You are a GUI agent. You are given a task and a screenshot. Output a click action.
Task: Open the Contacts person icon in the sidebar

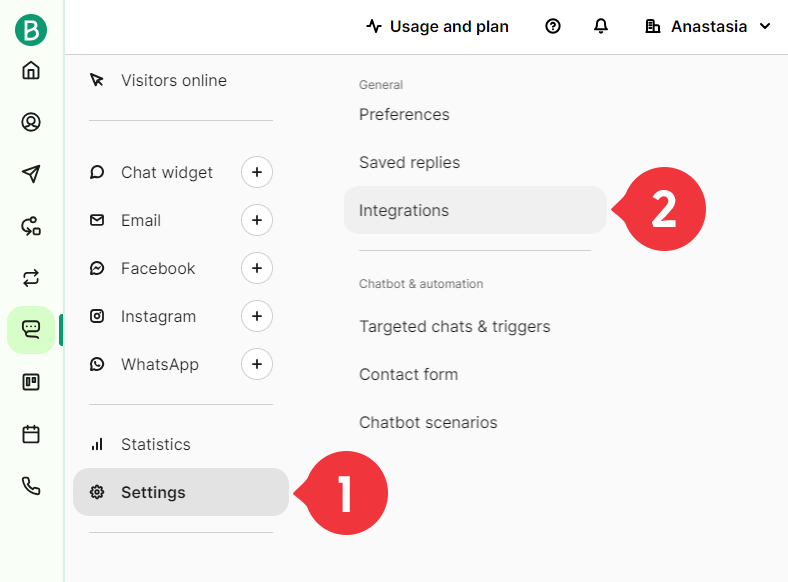pos(31,122)
